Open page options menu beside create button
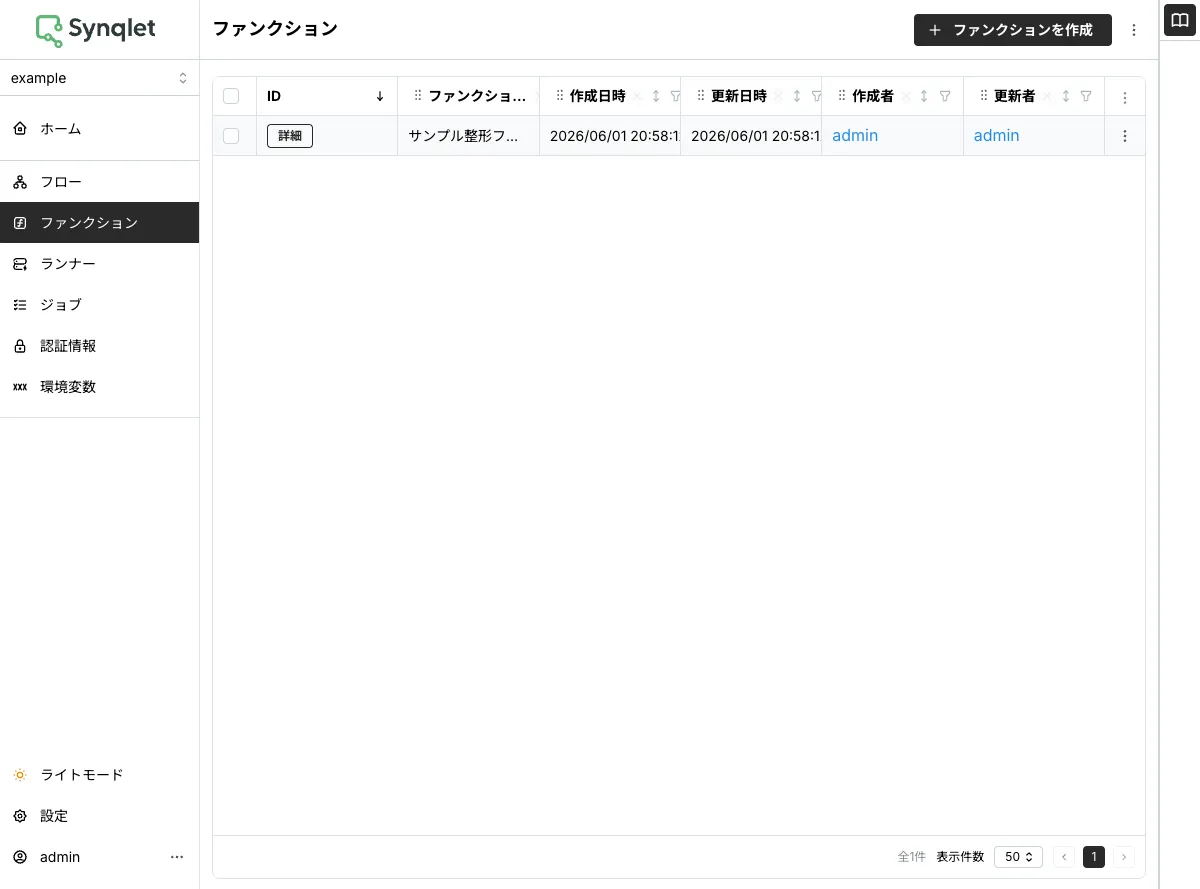This screenshot has height=889, width=1200. [x=1134, y=30]
